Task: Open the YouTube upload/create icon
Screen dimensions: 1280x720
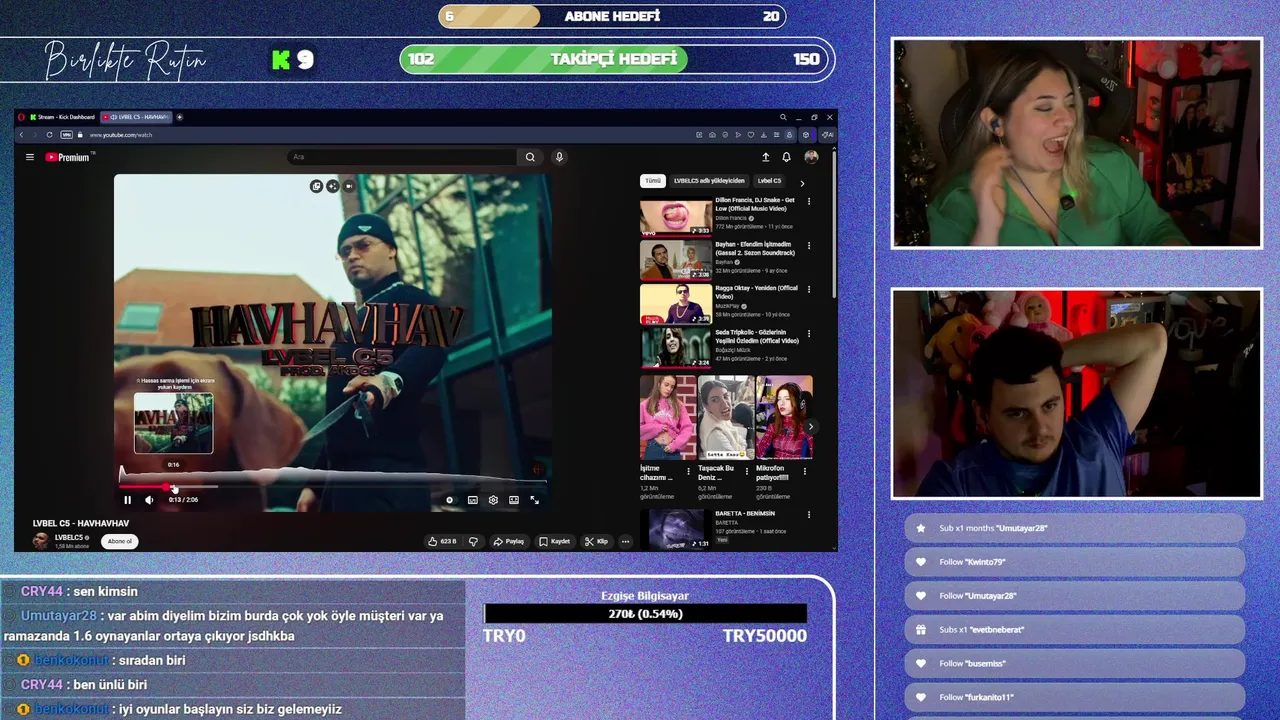Action: pos(766,157)
